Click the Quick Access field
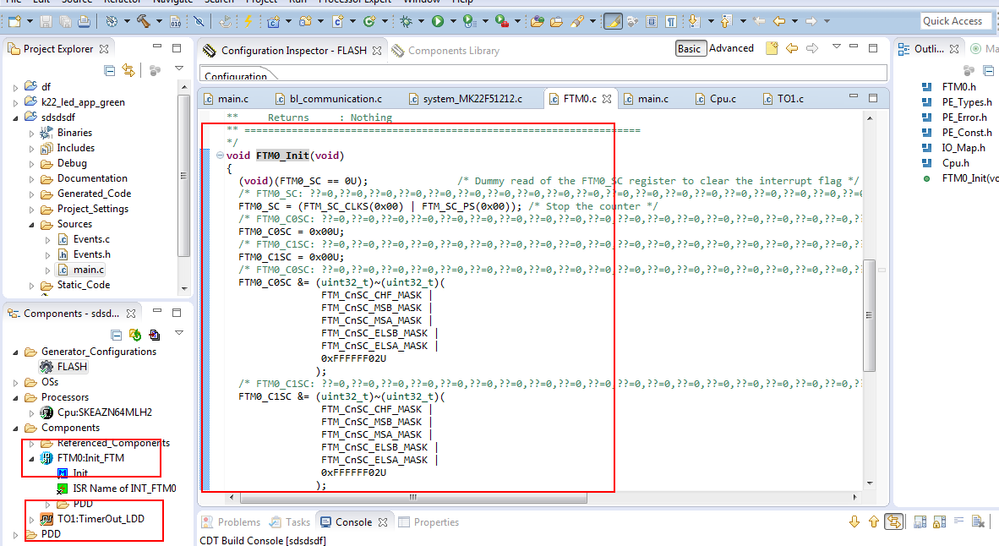This screenshot has width=999, height=546. coord(956,21)
